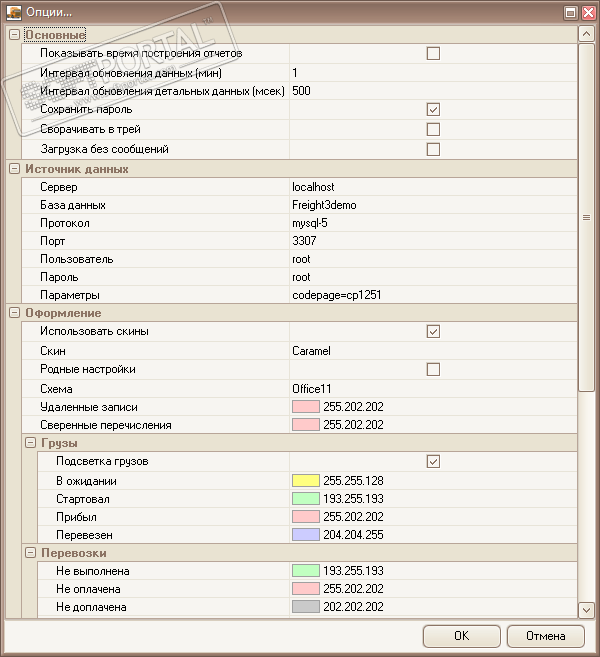
Task: Click the vertical scrollbar thumb
Action: (x=587, y=217)
